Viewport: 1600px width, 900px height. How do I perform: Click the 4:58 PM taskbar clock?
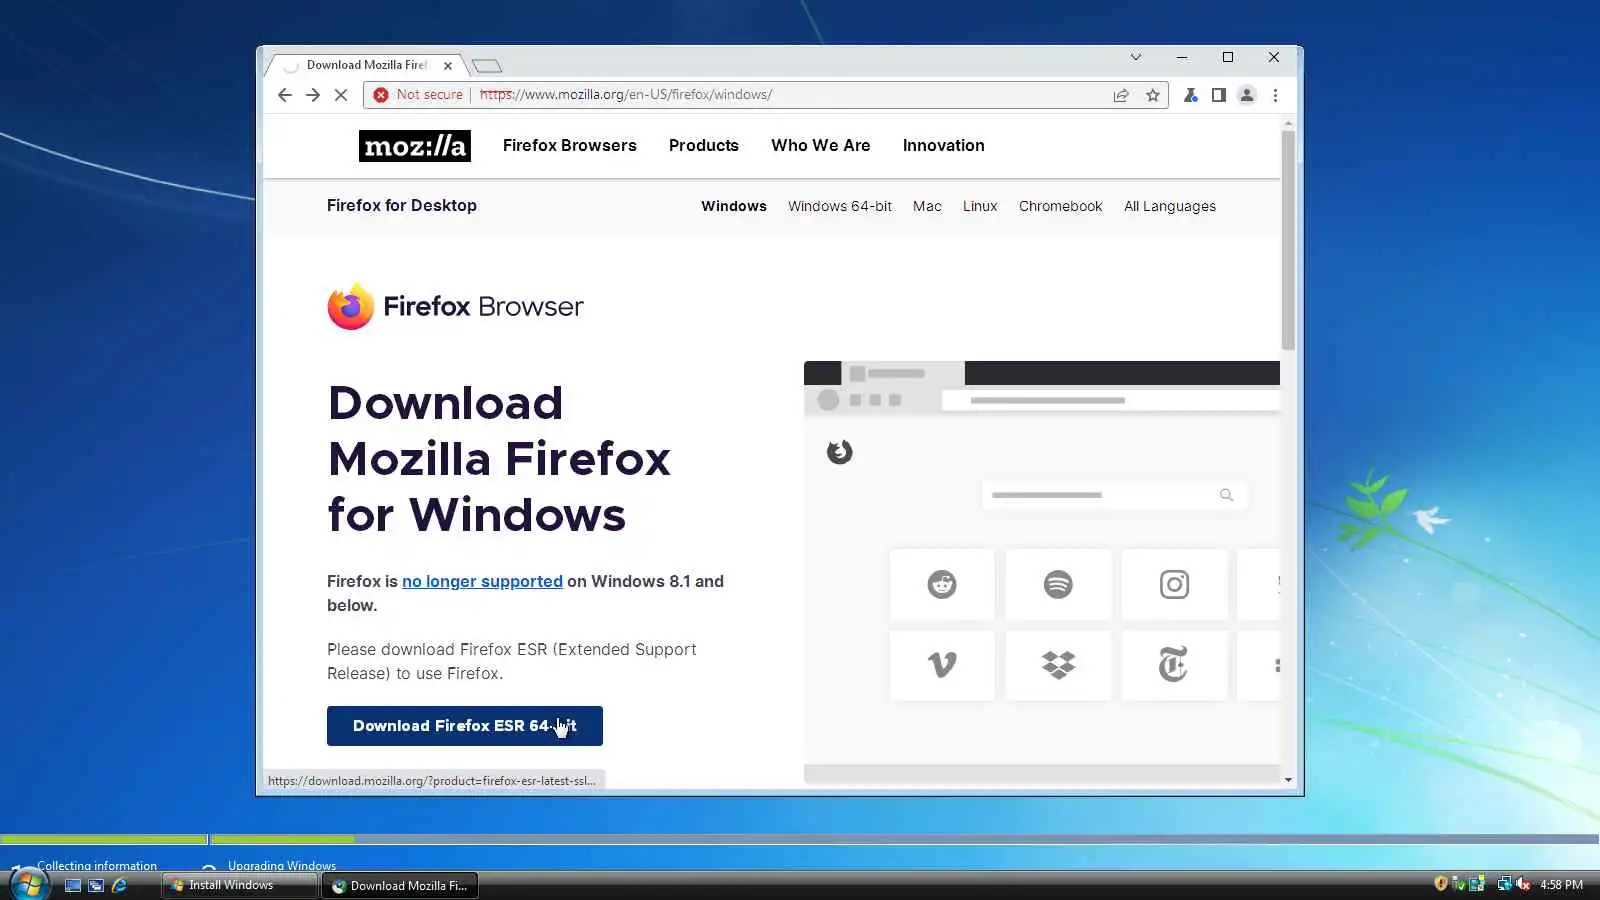pos(1561,885)
